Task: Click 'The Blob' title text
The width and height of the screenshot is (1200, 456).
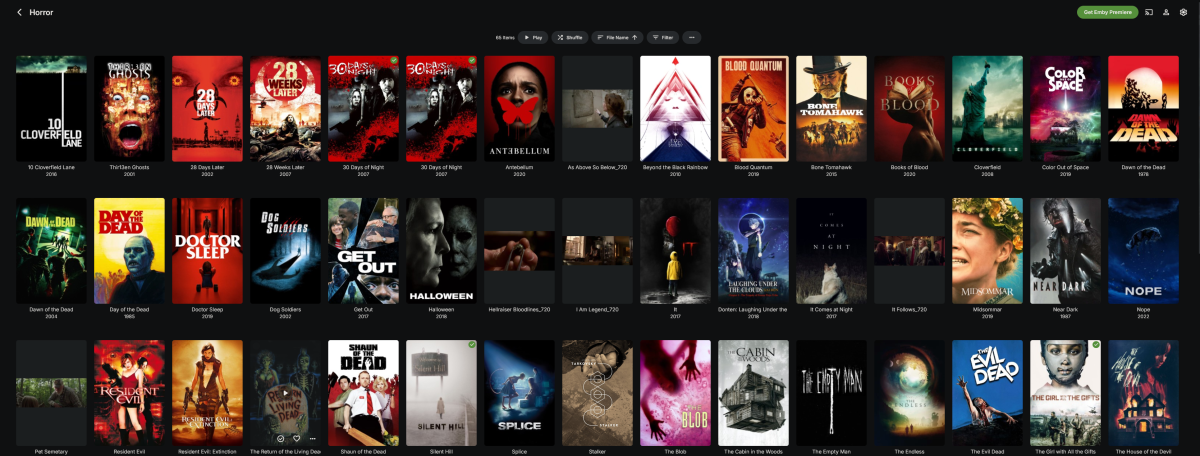Action: [x=675, y=452]
